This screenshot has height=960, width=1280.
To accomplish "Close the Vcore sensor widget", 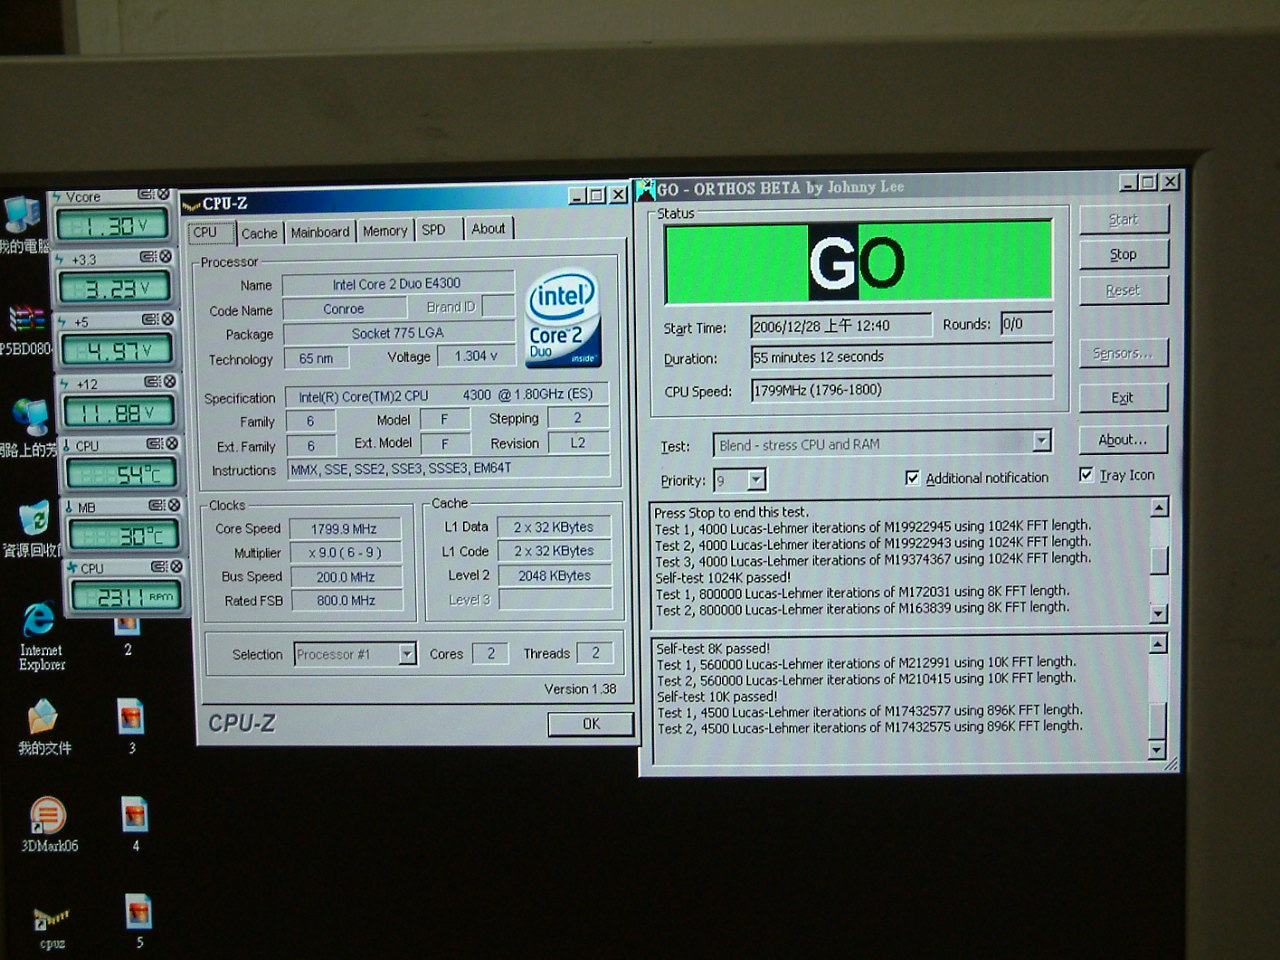I will pos(162,195).
